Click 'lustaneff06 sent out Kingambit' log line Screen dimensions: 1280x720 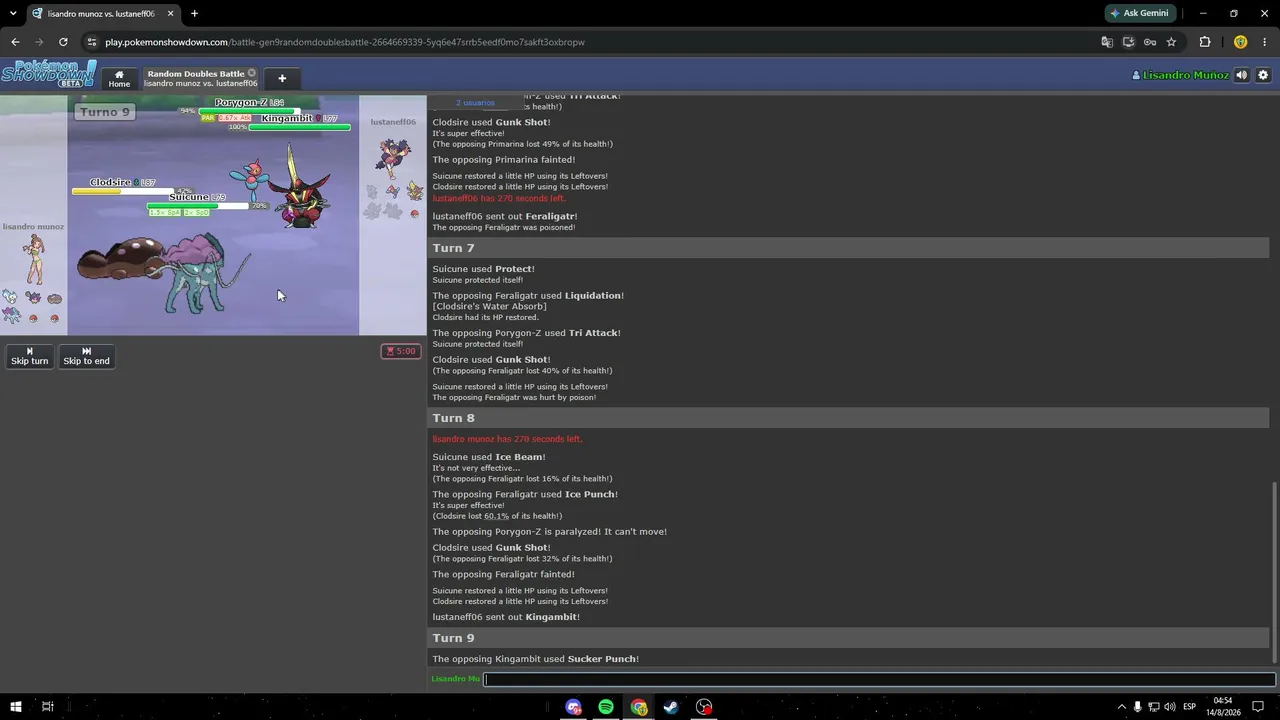pyautogui.click(x=506, y=617)
